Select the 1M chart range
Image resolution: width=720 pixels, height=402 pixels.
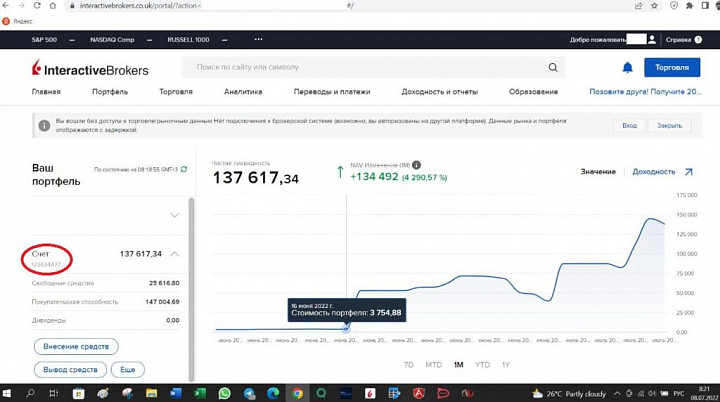click(x=458, y=365)
